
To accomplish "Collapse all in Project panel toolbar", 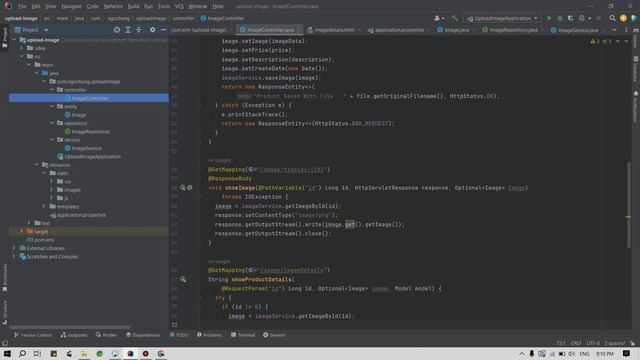I will tap(138, 30).
